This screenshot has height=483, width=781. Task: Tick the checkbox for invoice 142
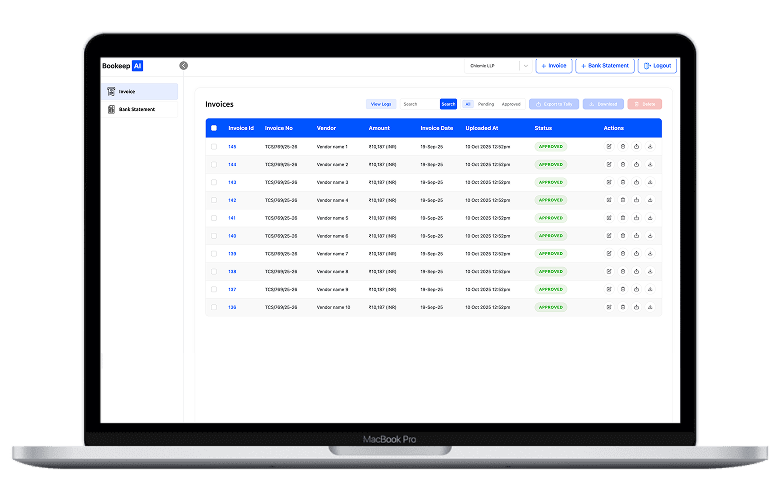click(214, 200)
